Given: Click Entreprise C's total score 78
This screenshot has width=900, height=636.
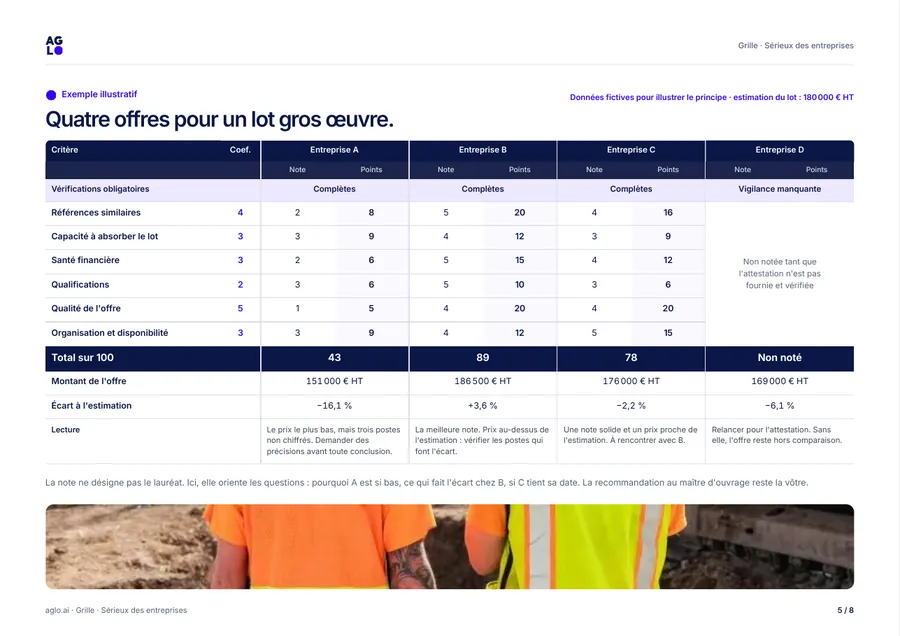Looking at the screenshot, I should (x=631, y=358).
